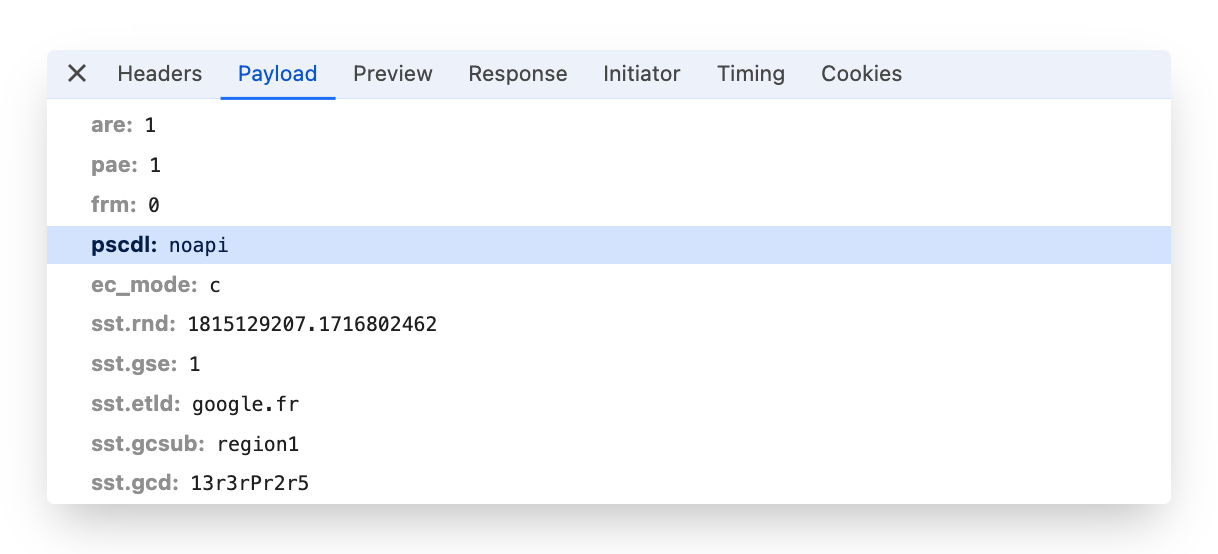
Task: Close the request details panel
Action: pos(77,73)
